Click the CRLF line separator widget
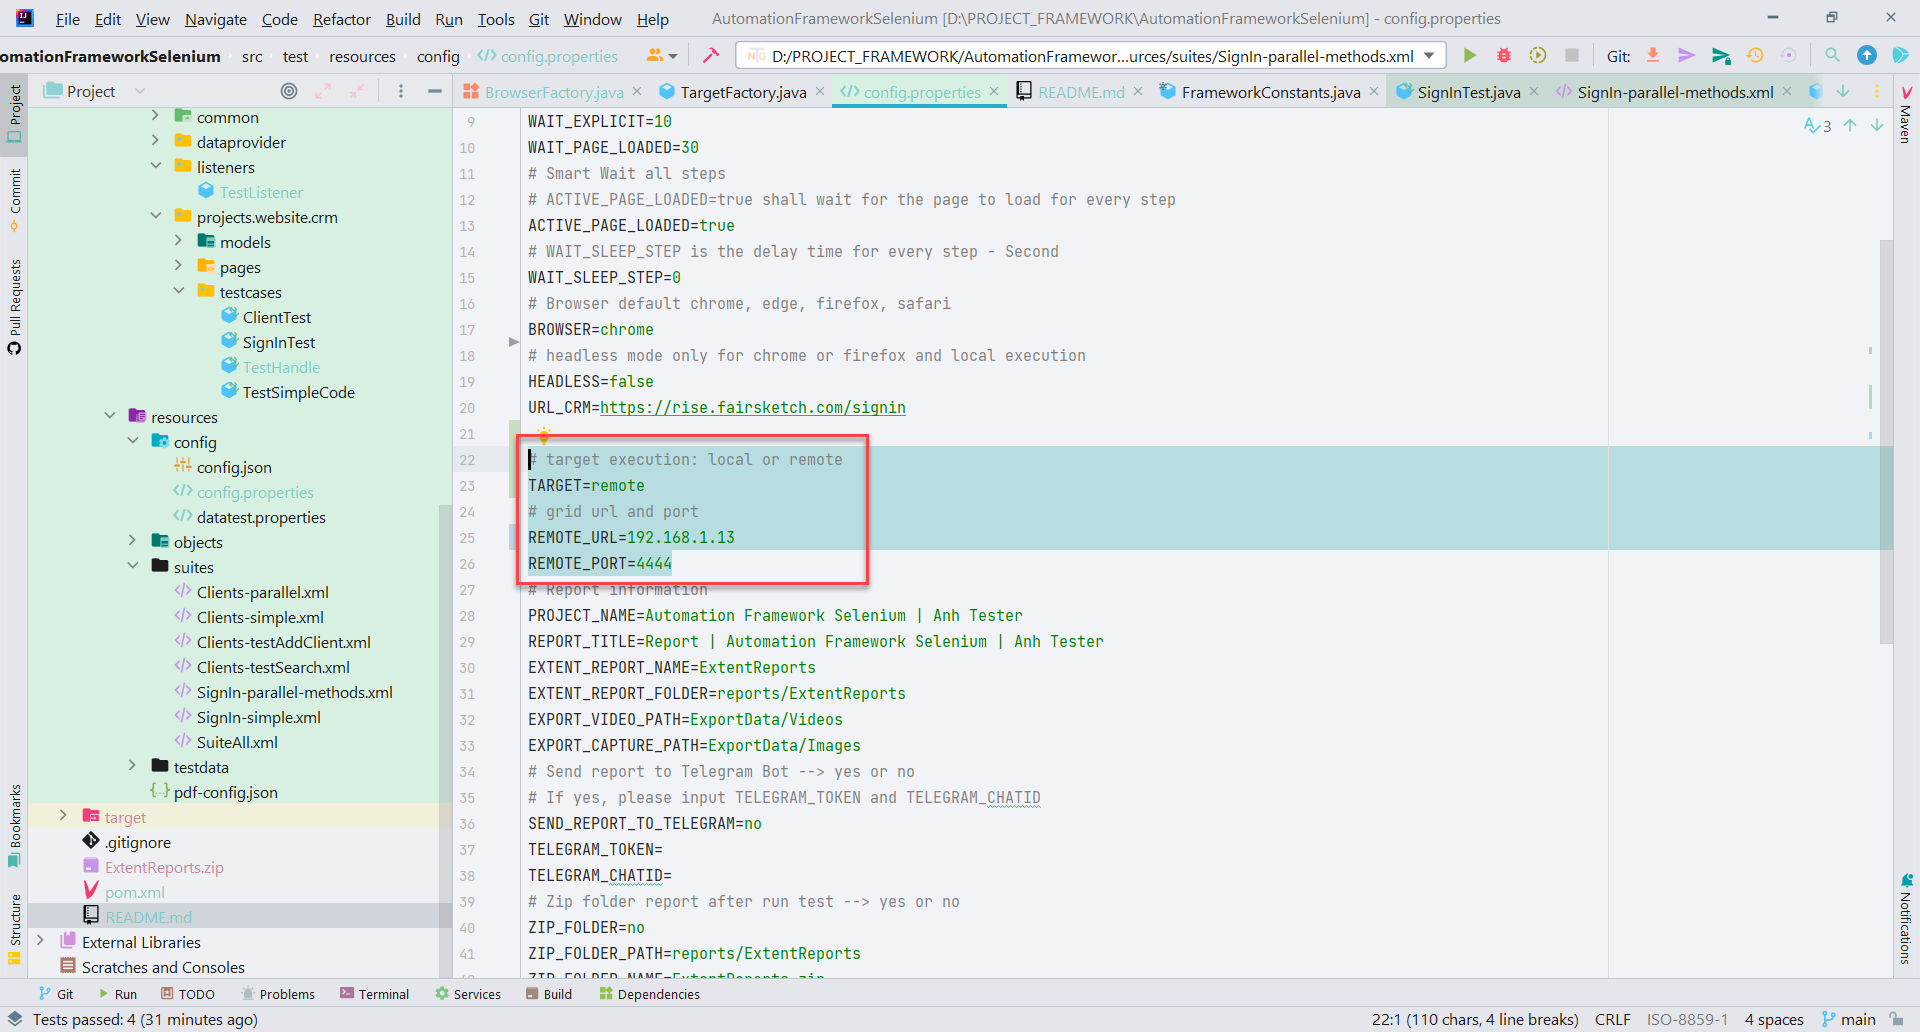1920x1032 pixels. point(1612,1019)
